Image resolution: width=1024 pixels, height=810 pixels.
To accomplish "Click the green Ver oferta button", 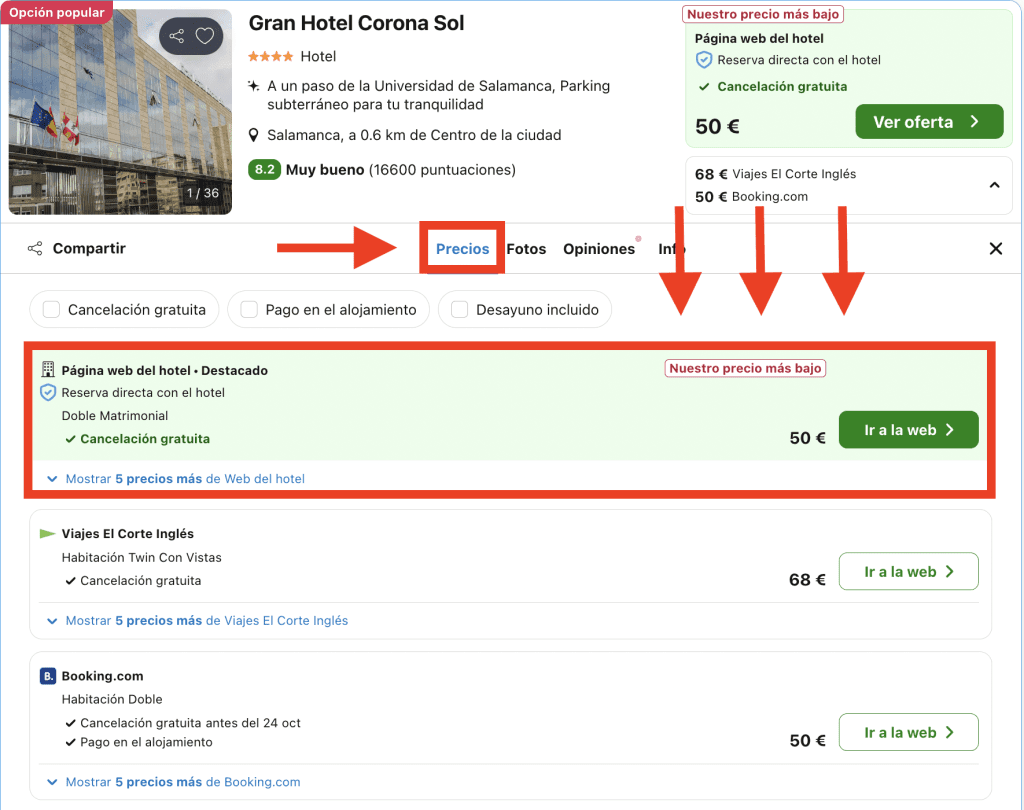I will [x=928, y=122].
